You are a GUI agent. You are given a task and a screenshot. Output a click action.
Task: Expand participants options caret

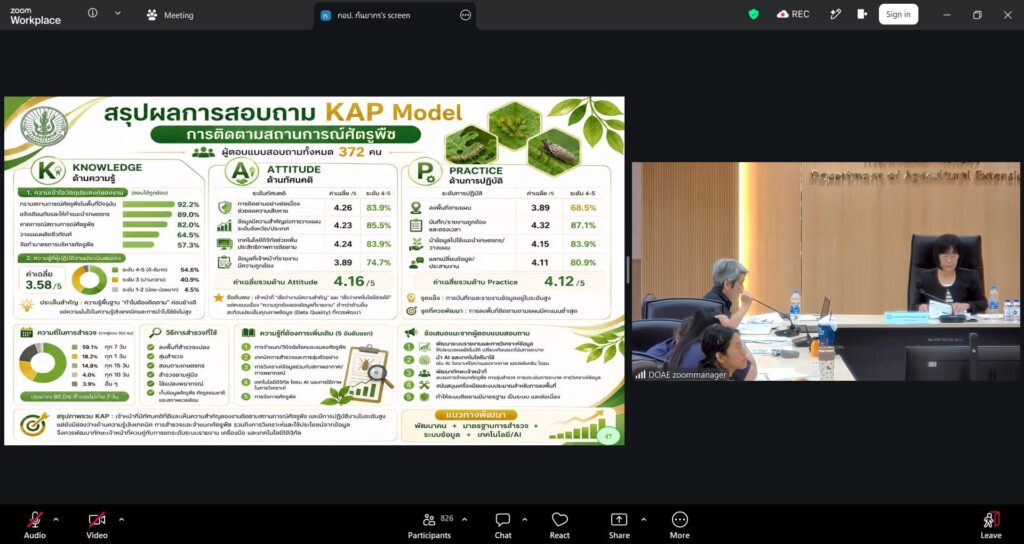point(464,520)
